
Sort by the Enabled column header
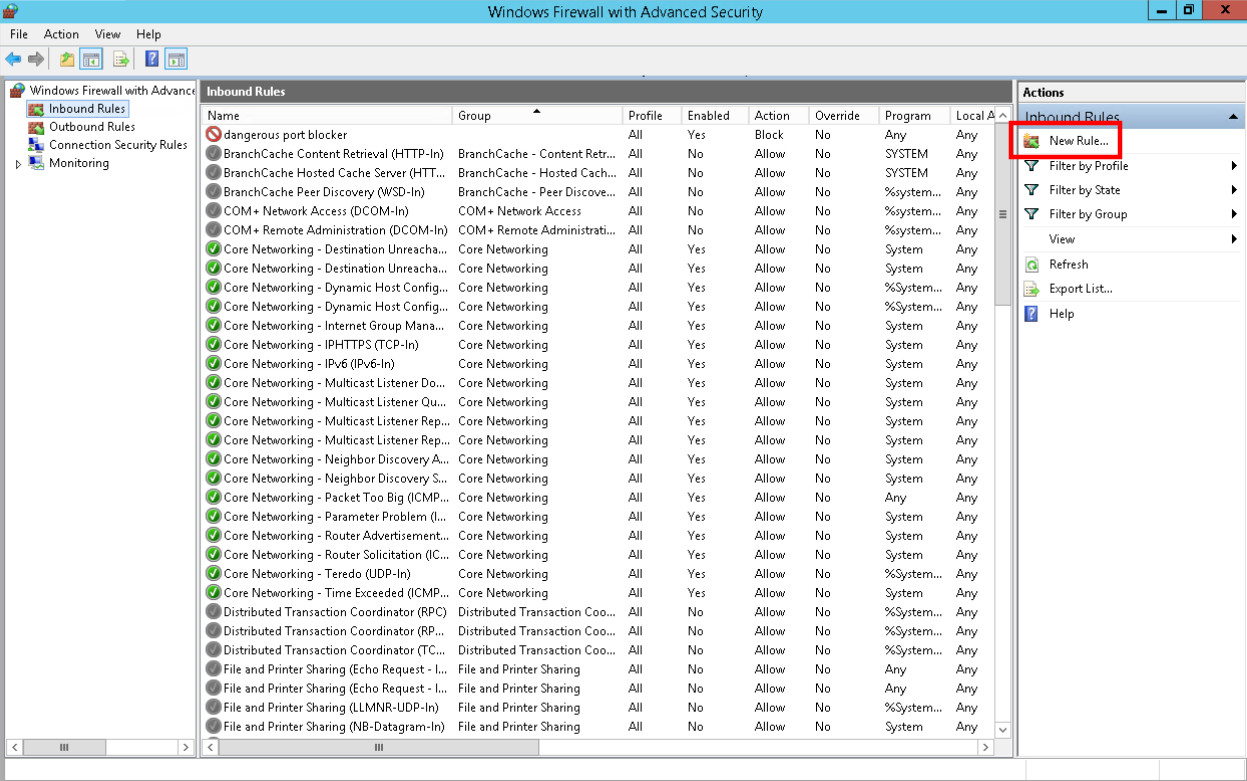click(716, 116)
